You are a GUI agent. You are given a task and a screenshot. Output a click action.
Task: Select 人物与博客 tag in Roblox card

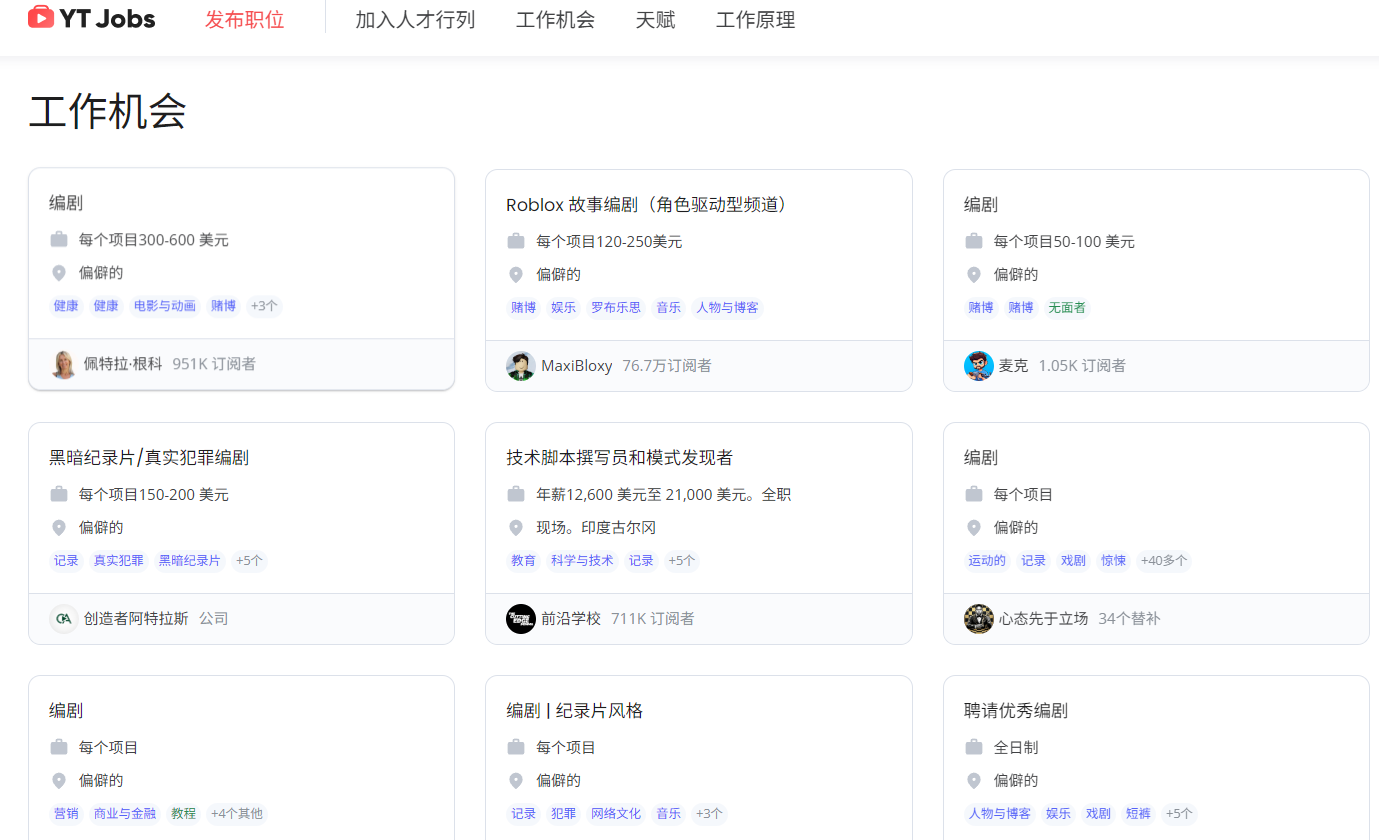tap(727, 308)
